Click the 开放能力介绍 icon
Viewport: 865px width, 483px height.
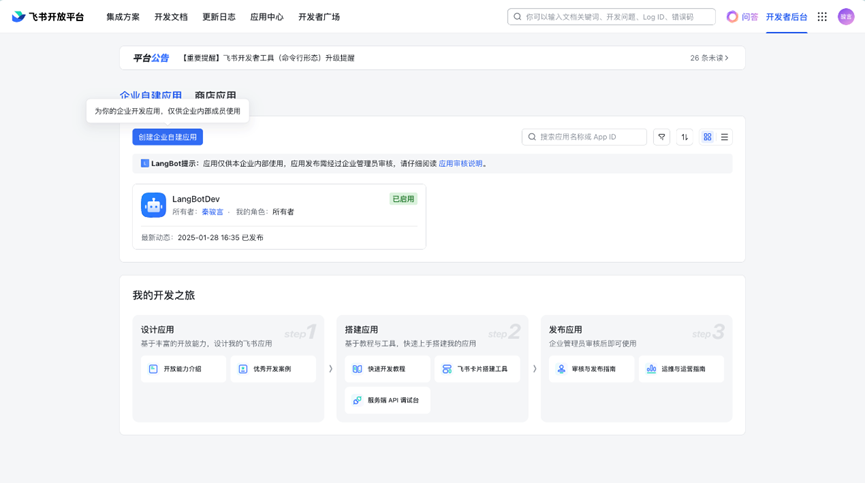[153, 369]
